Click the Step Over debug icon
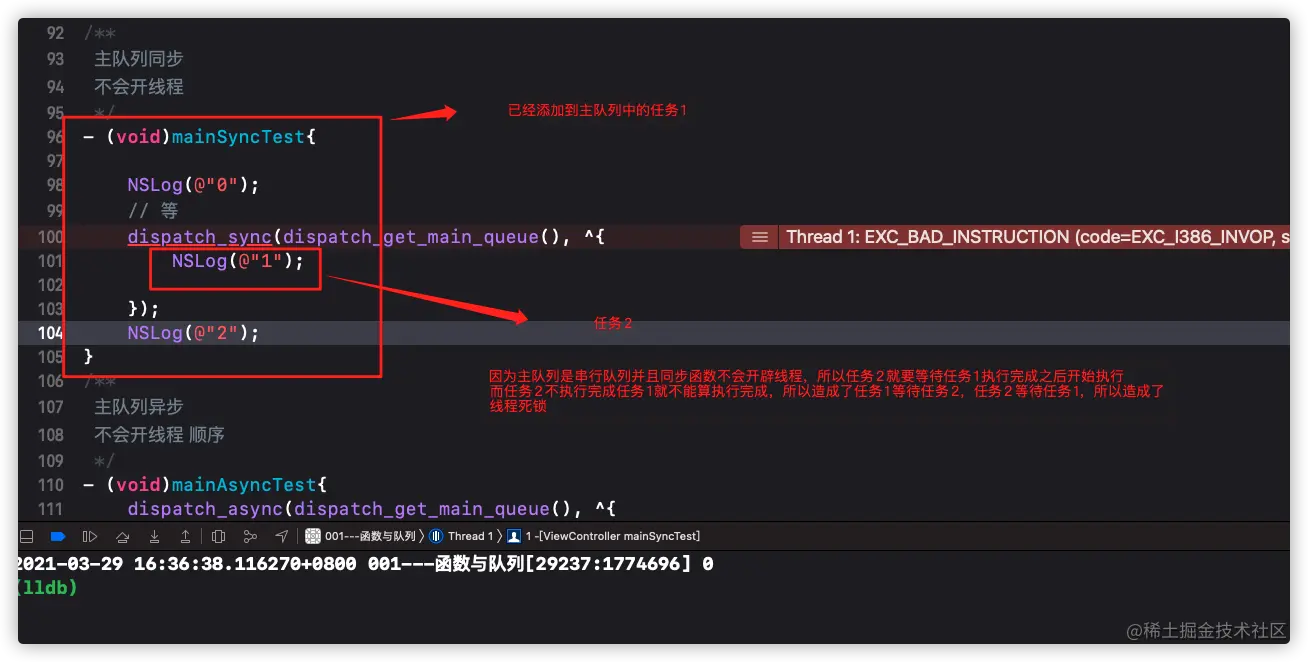 (122, 536)
